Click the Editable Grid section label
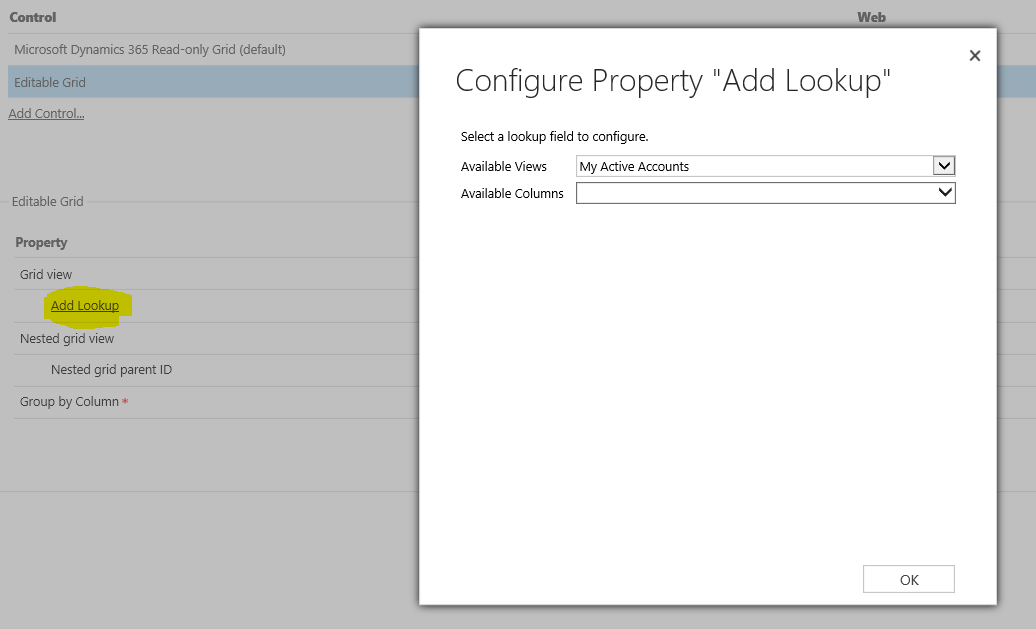Screen dimensions: 1036x629 pos(47,201)
